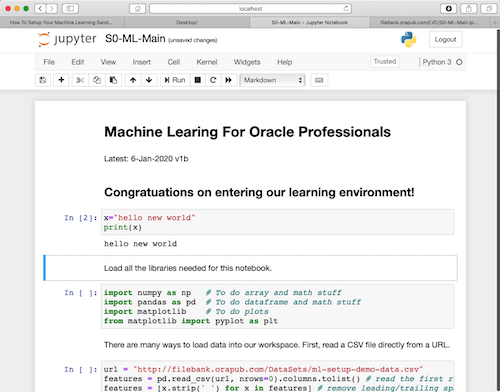Open the Help menu

[285, 62]
